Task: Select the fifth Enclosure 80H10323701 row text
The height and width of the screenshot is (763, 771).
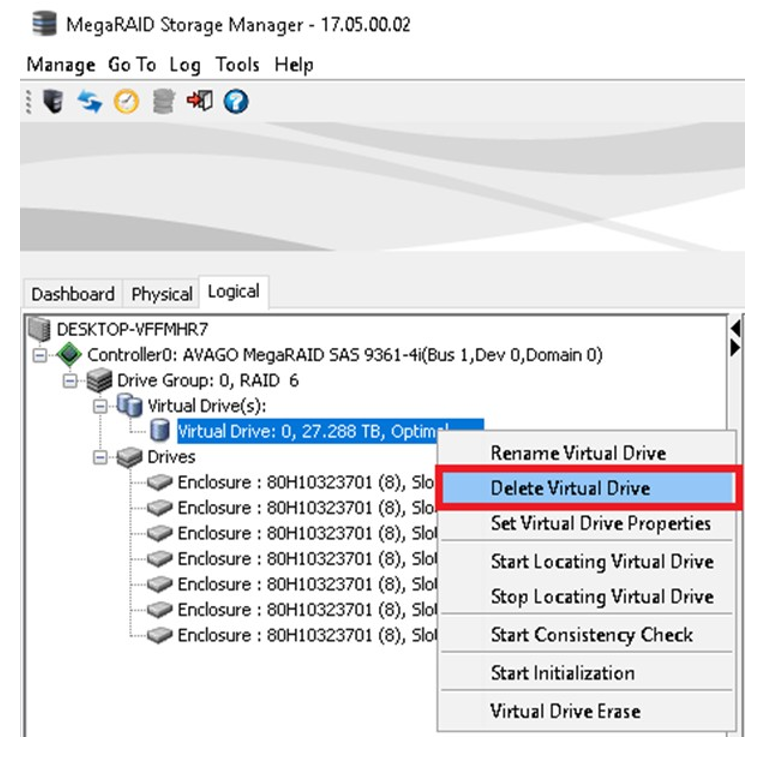Action: click(307, 585)
